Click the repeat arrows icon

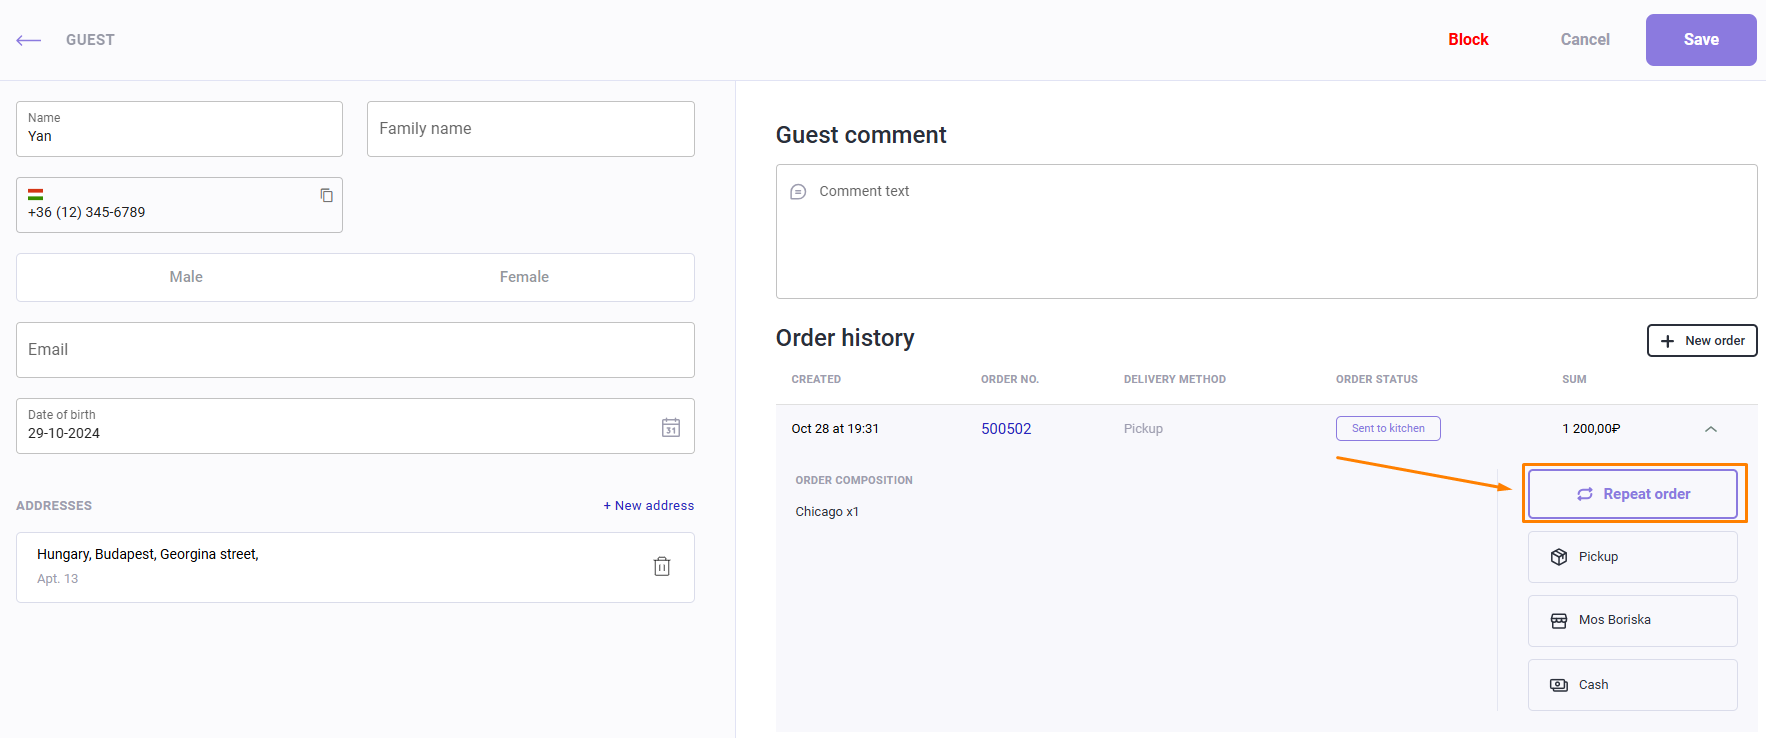click(1585, 494)
